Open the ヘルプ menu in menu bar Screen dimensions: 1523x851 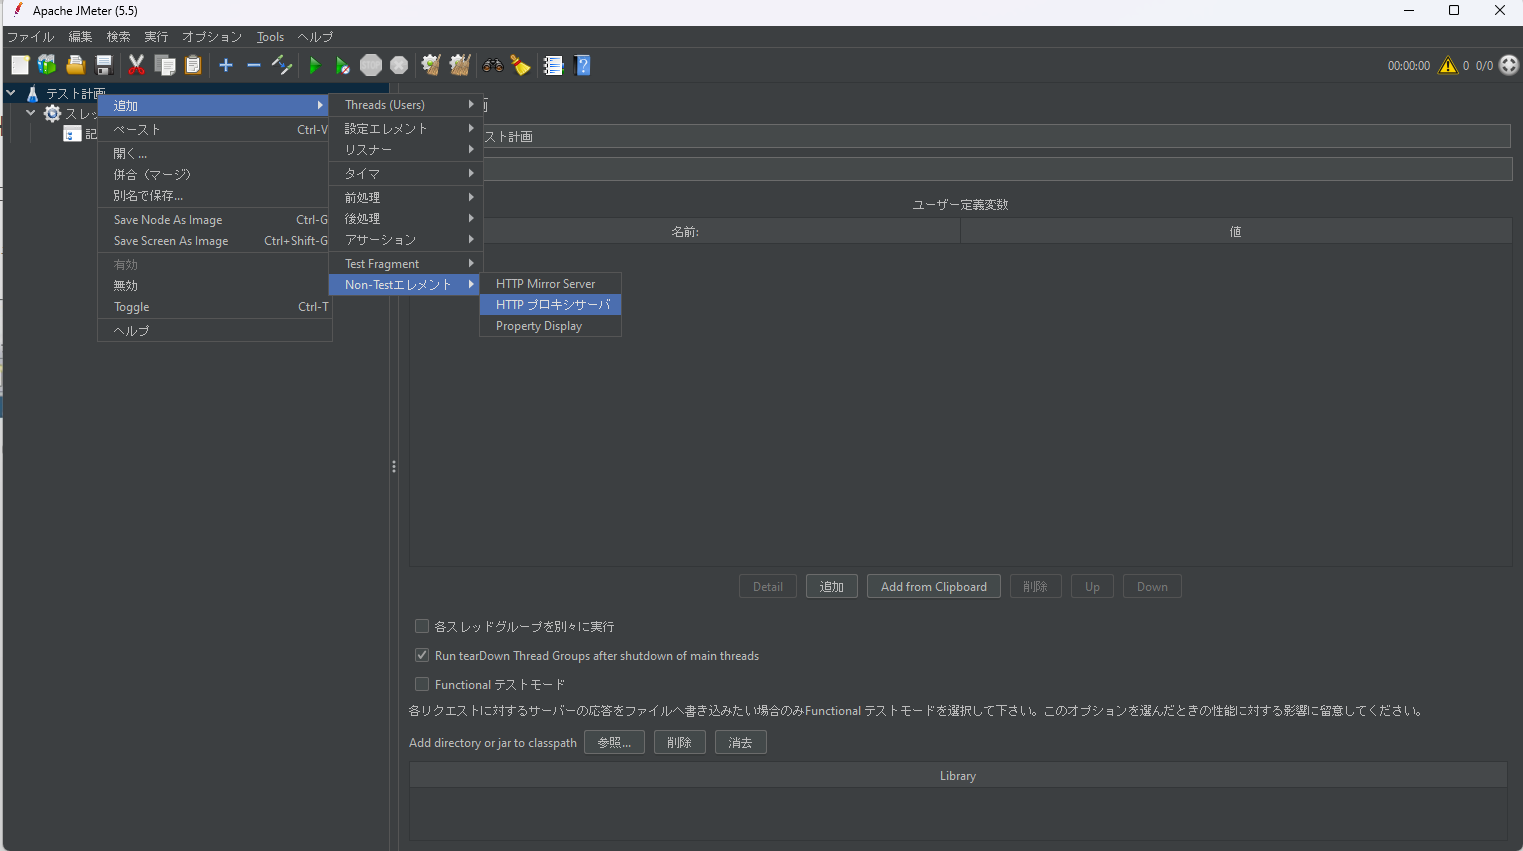tap(315, 37)
